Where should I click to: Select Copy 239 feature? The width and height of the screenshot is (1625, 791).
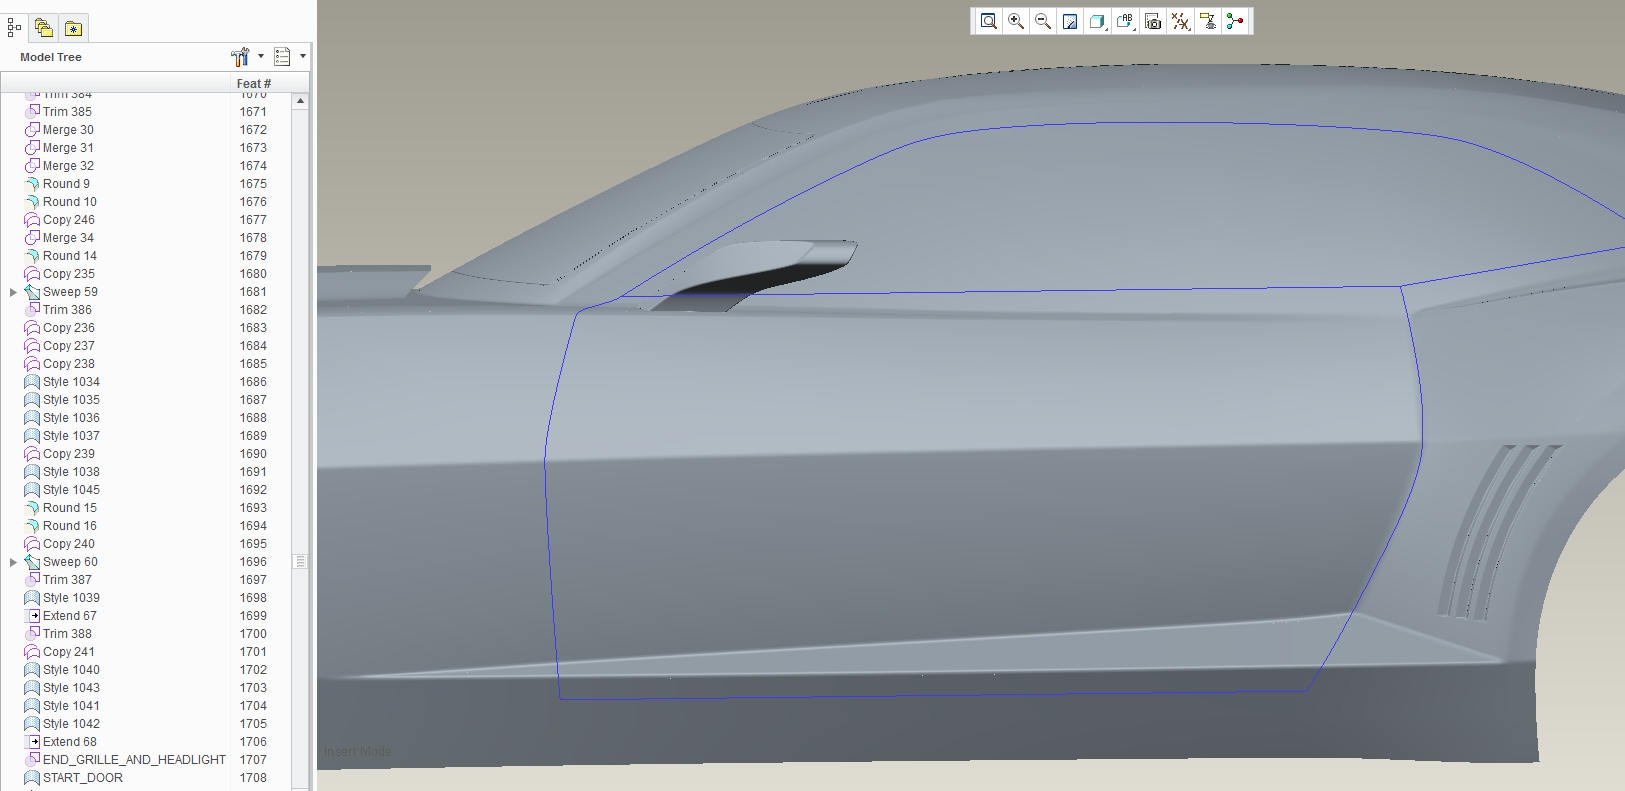(x=69, y=454)
